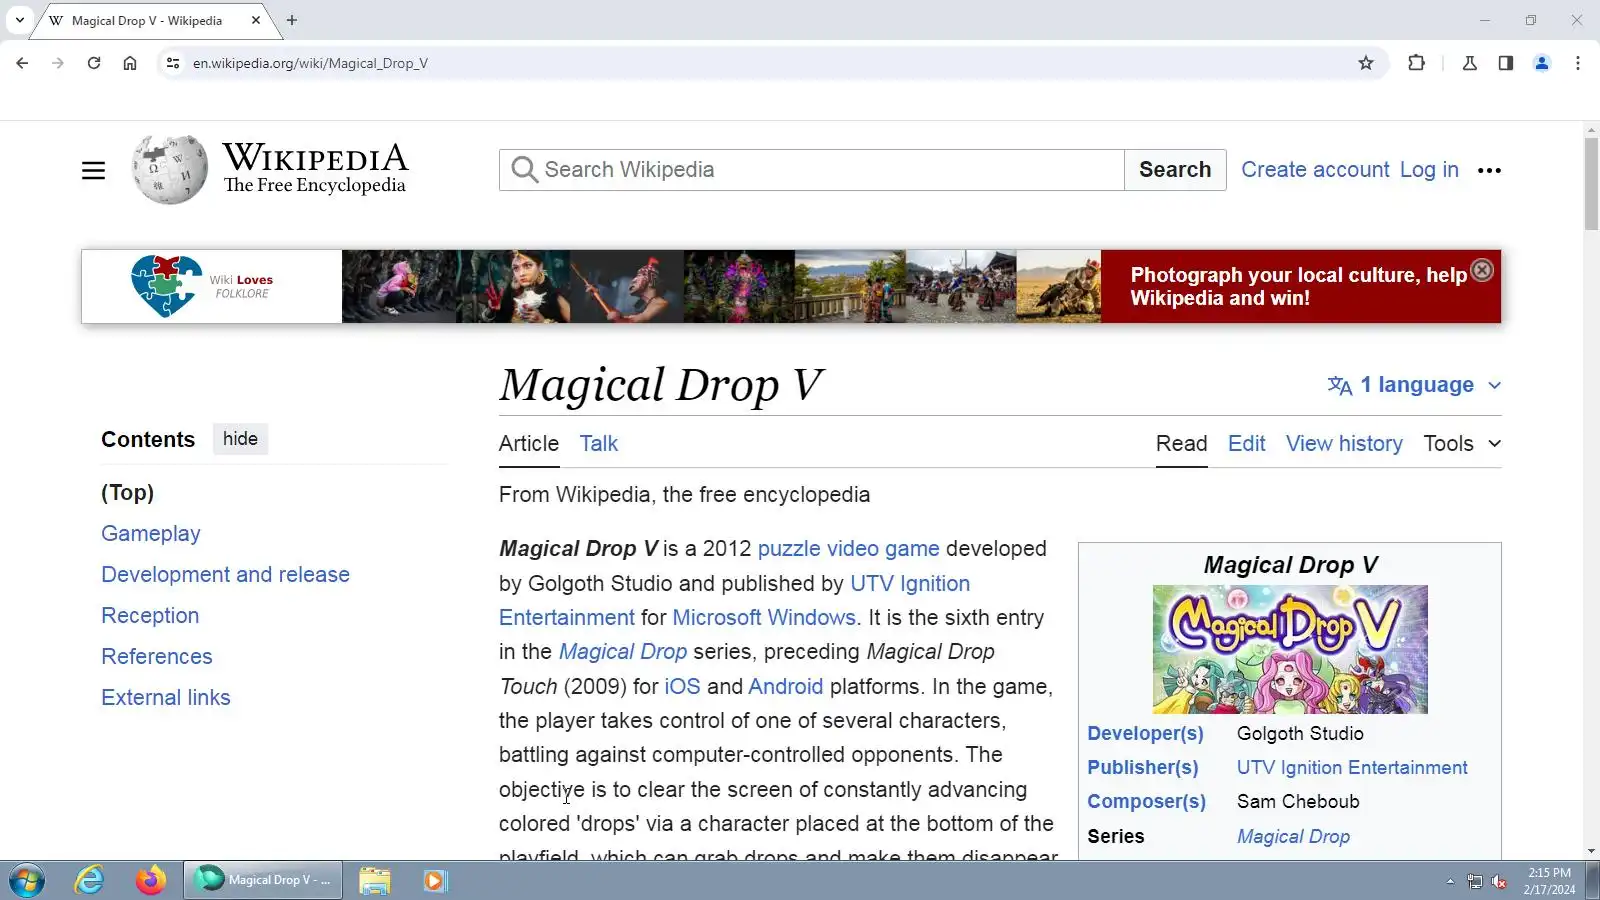Open the Extensions puzzle icon
1600x900 pixels.
point(1416,63)
